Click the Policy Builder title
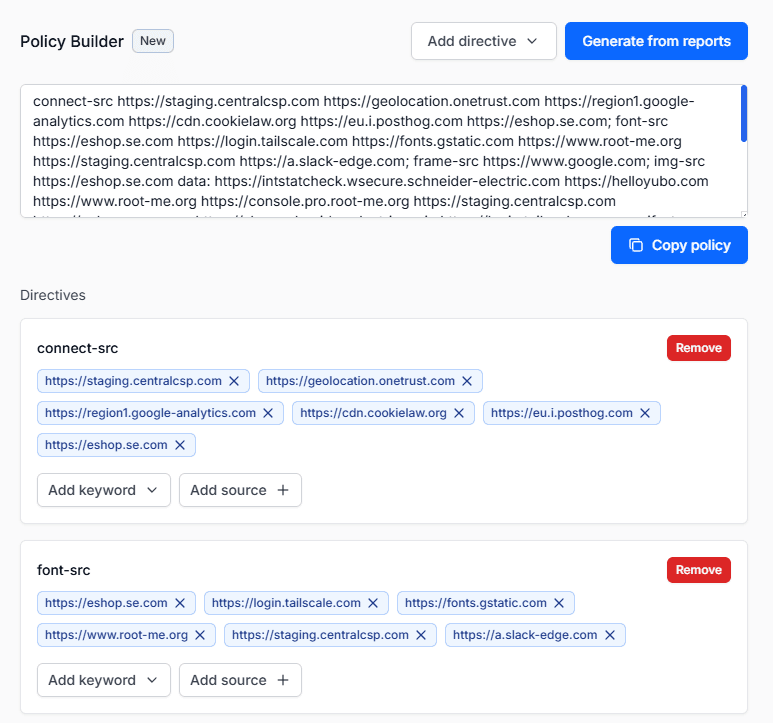 click(72, 41)
